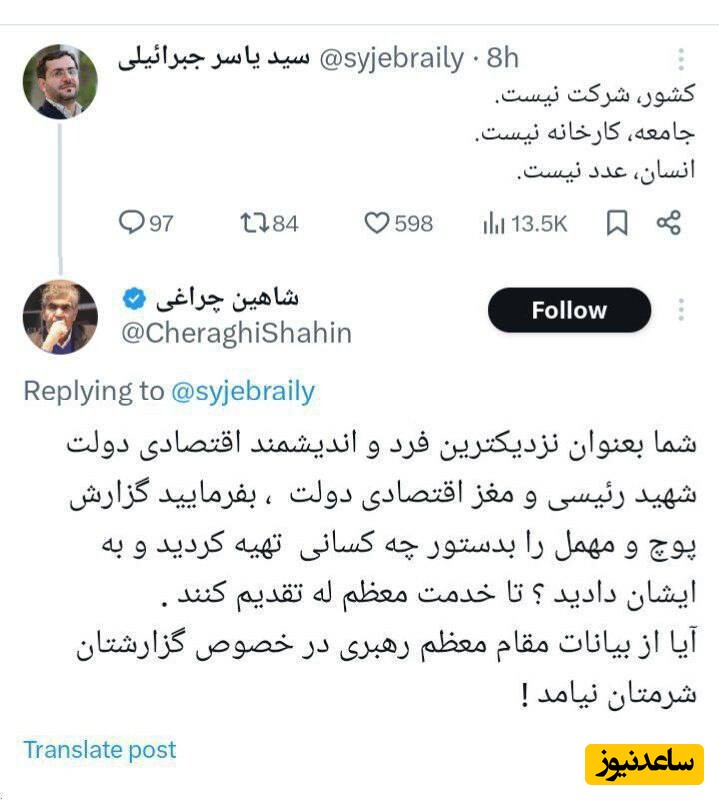Repost the tweet using the retweet icon
This screenshot has width=719, height=800.
pos(253,223)
